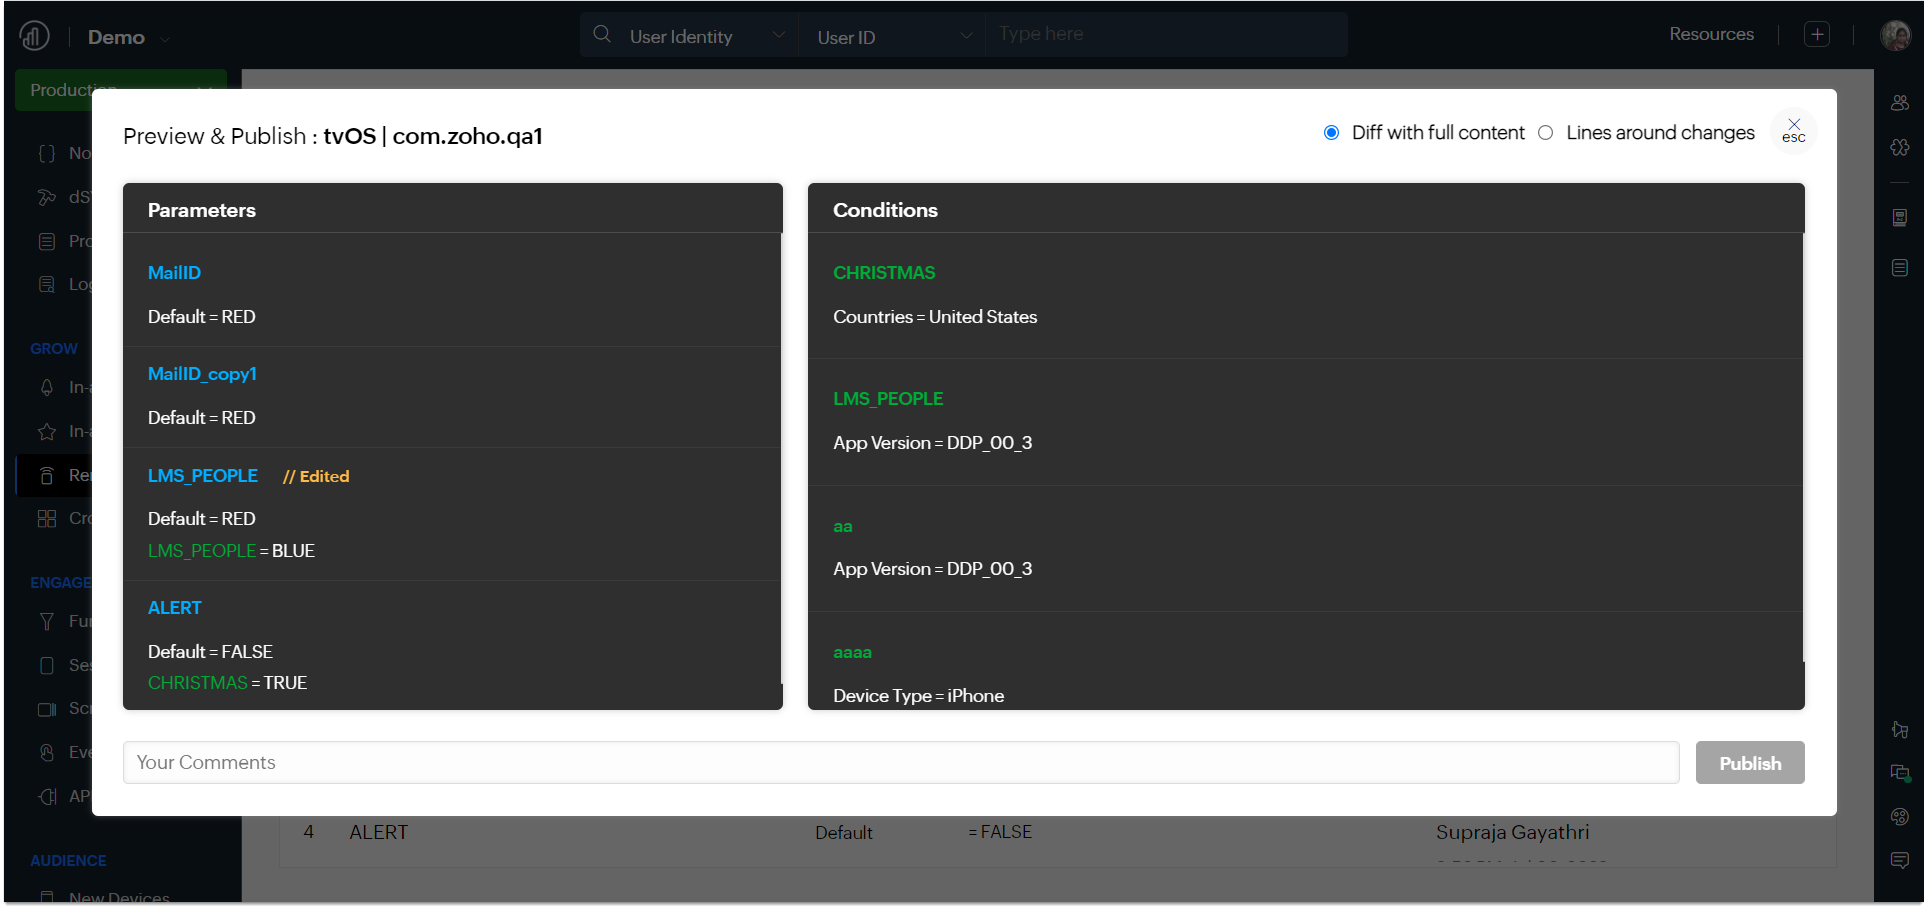Open the user profile avatar

click(x=1895, y=35)
